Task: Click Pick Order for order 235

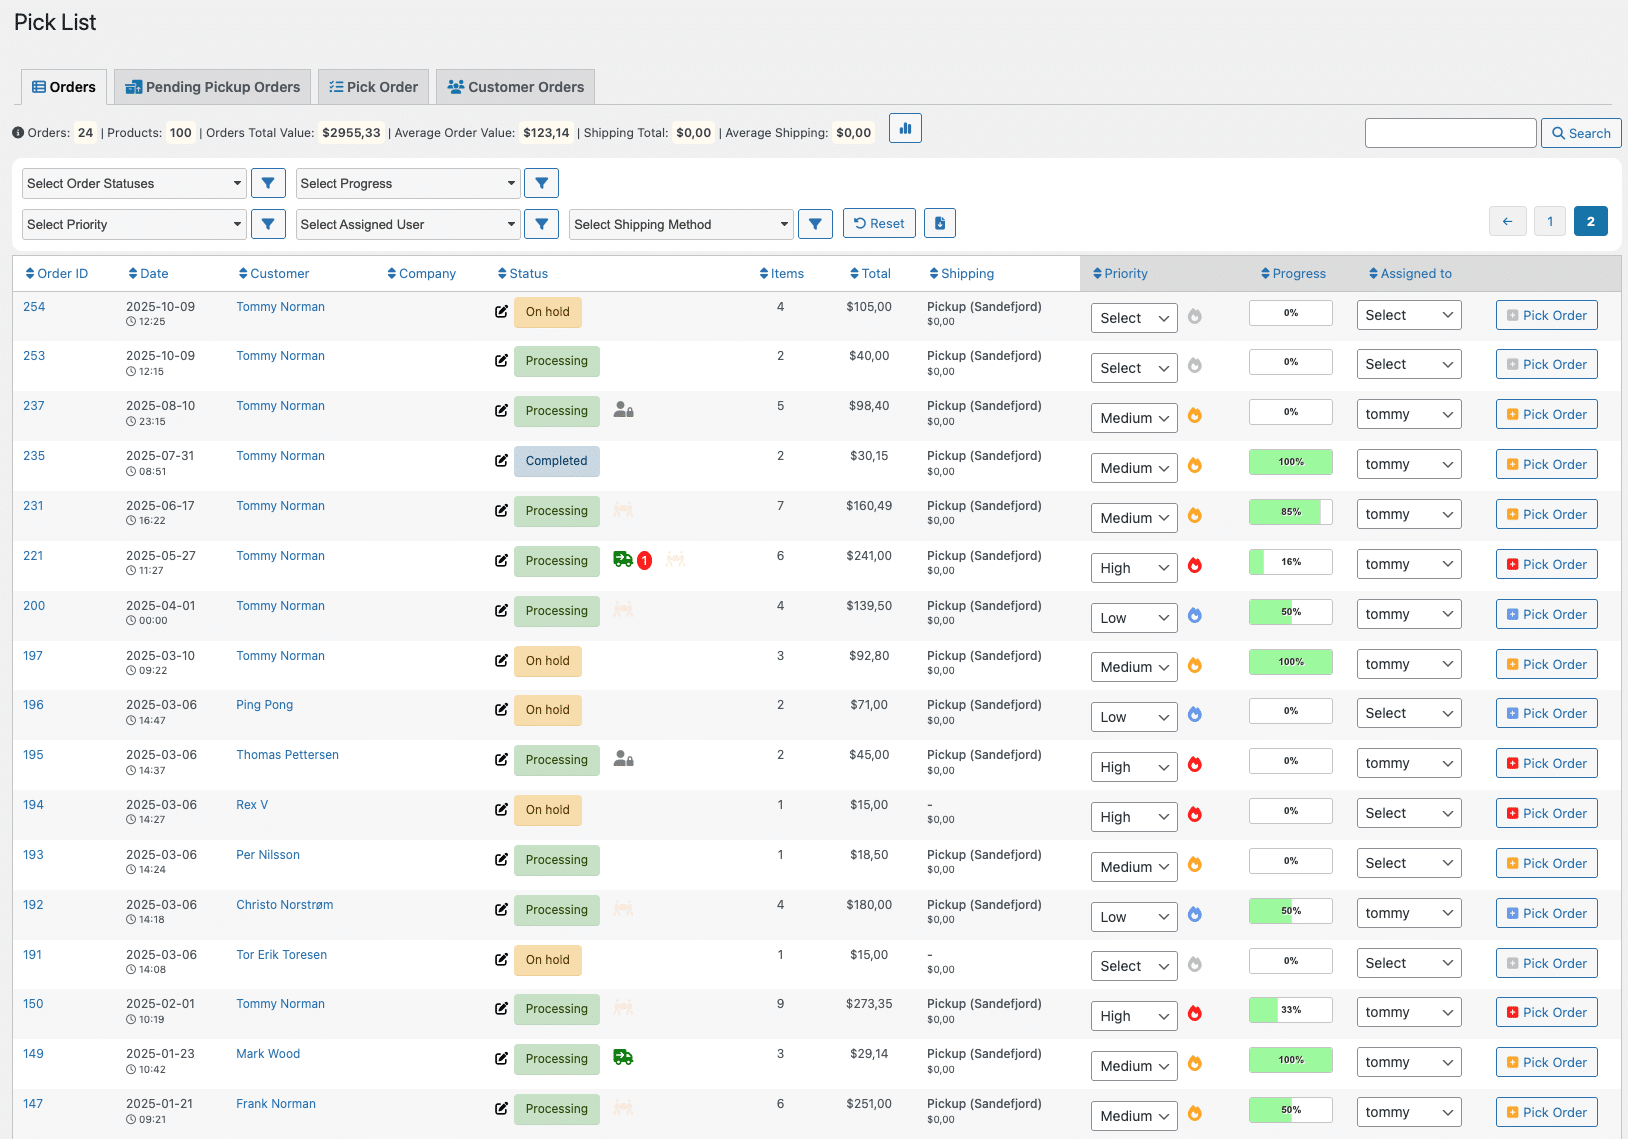Action: tap(1546, 464)
